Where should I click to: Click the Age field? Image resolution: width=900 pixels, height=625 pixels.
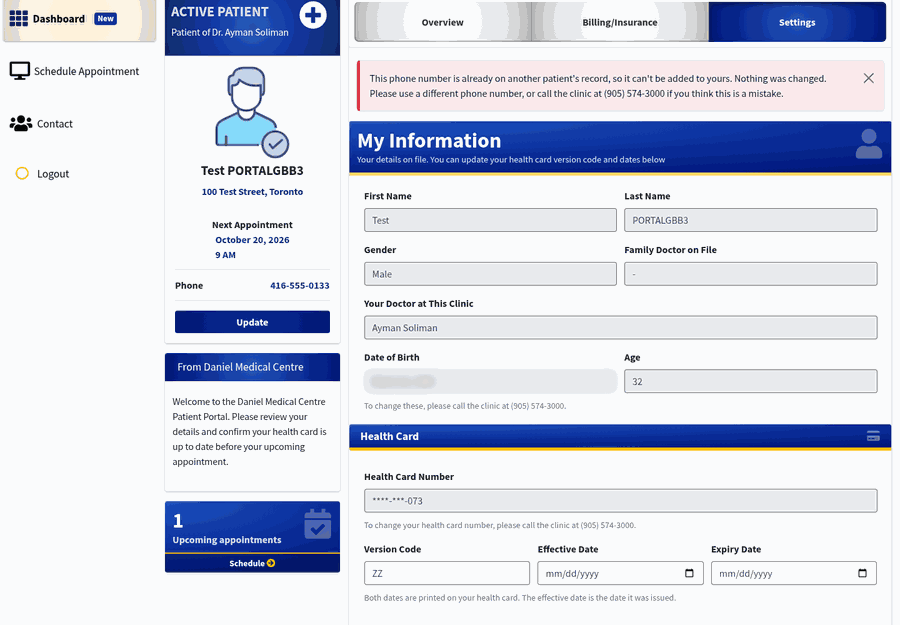(x=751, y=381)
